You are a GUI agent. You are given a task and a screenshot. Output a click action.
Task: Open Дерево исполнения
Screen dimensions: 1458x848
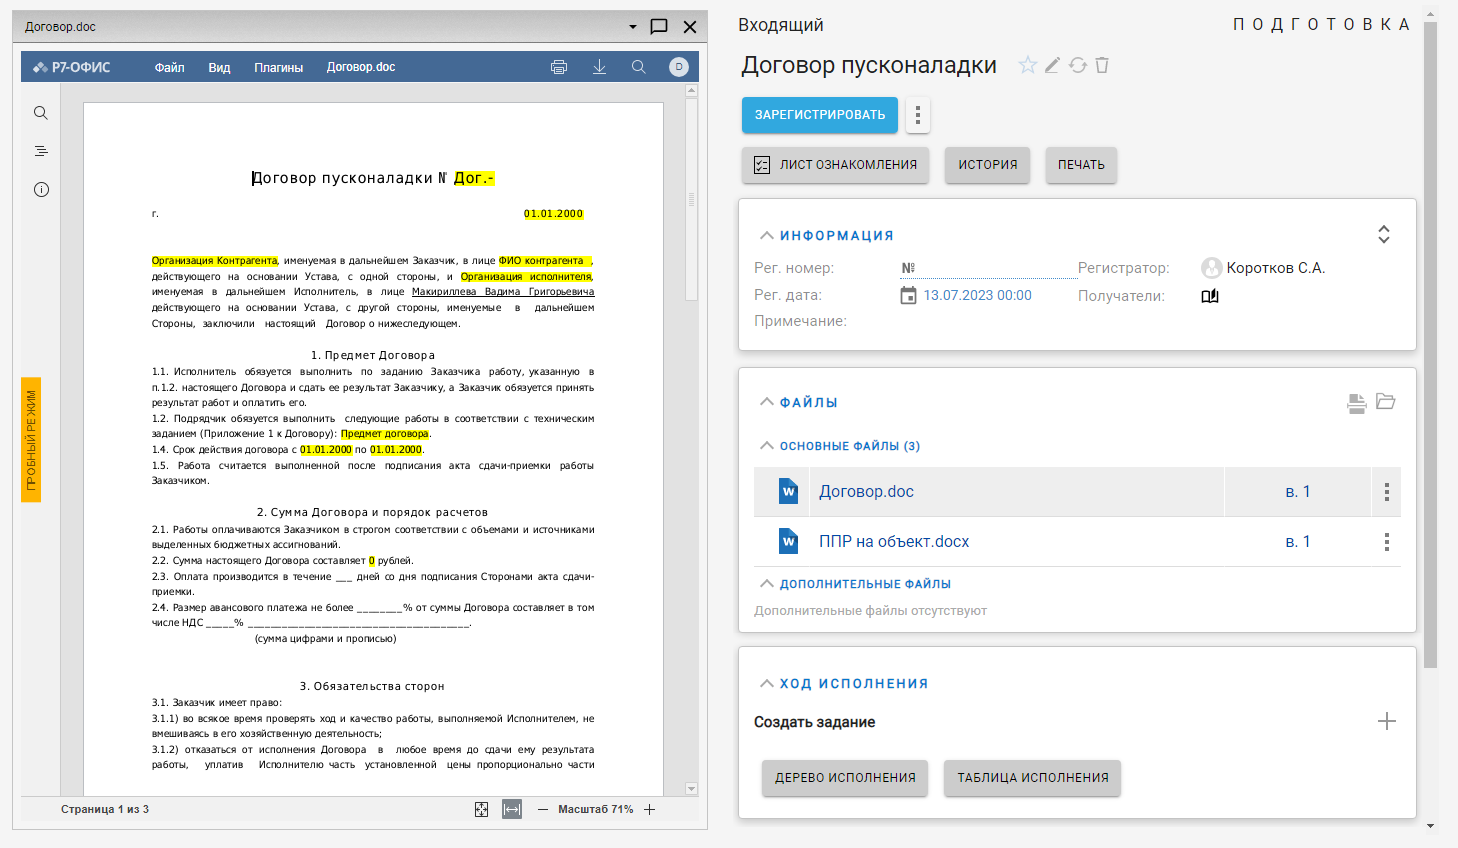coord(845,778)
